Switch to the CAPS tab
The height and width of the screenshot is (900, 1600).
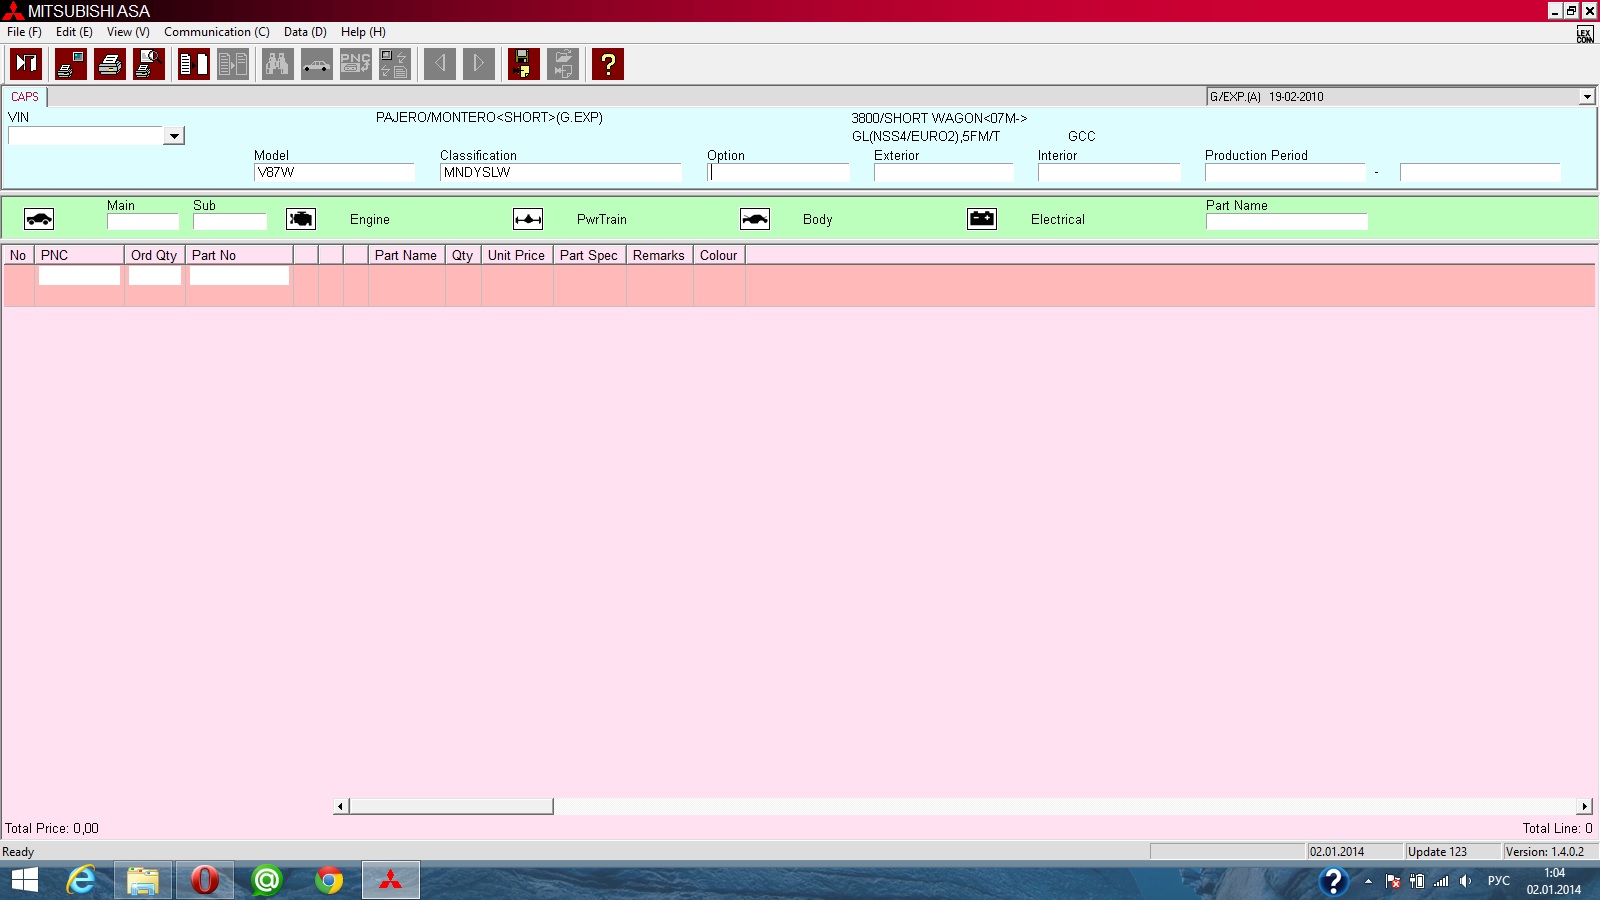pyautogui.click(x=25, y=97)
